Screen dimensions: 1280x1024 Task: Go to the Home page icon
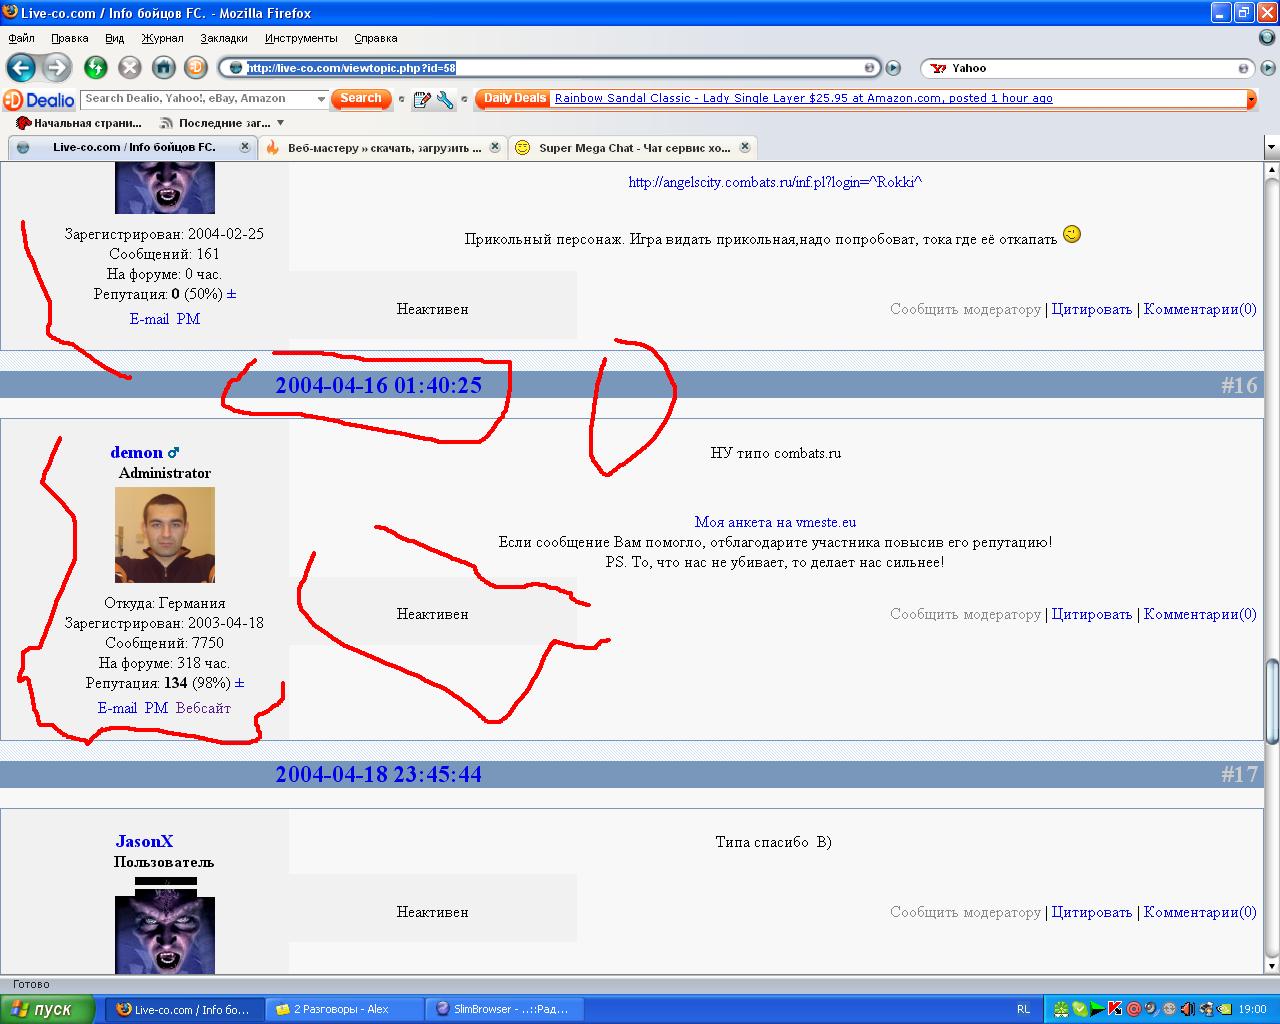click(163, 68)
